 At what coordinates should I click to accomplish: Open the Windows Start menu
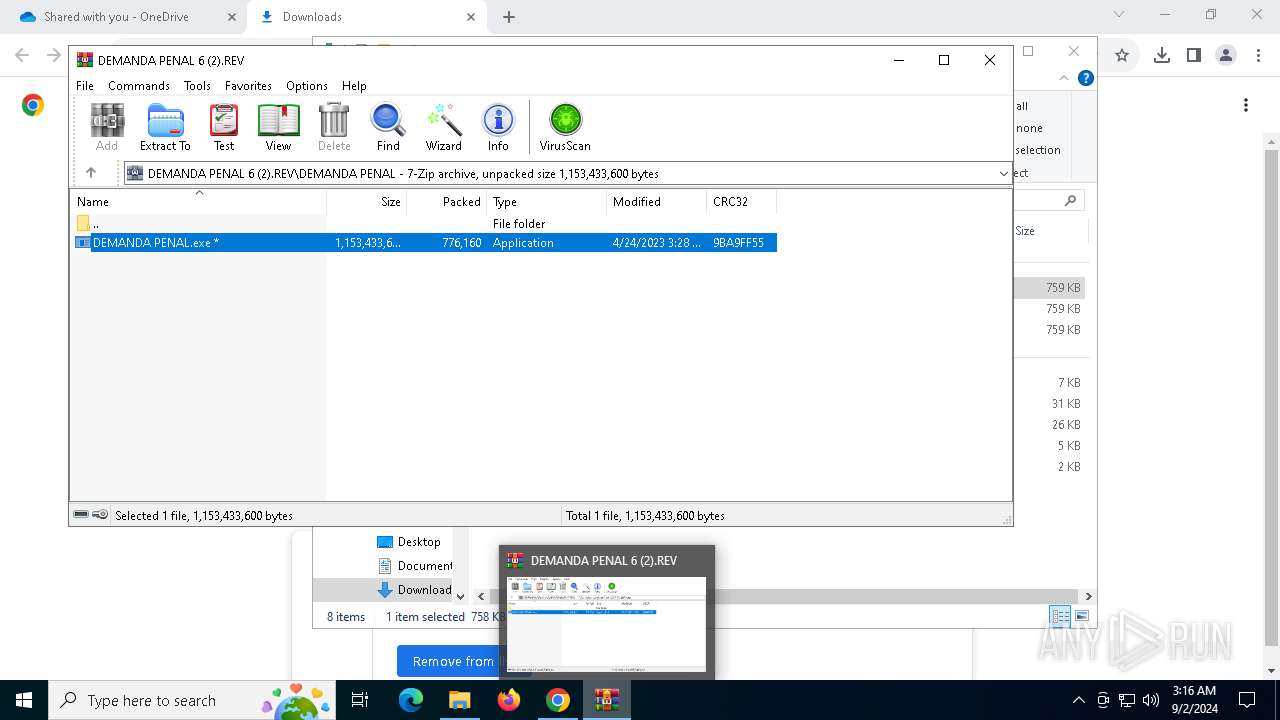coord(24,700)
